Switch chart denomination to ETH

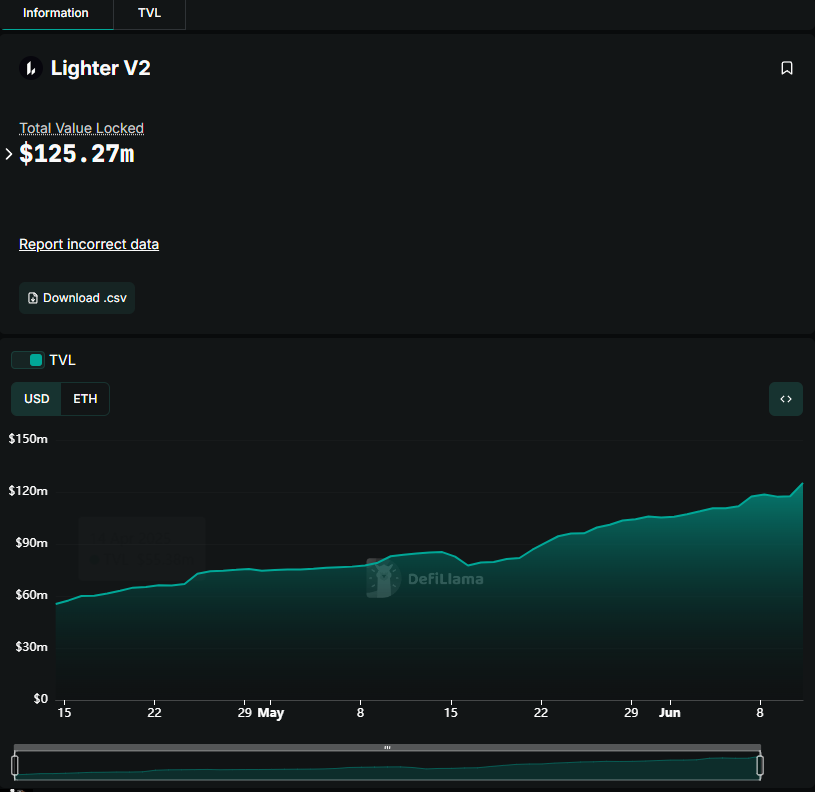(x=86, y=399)
